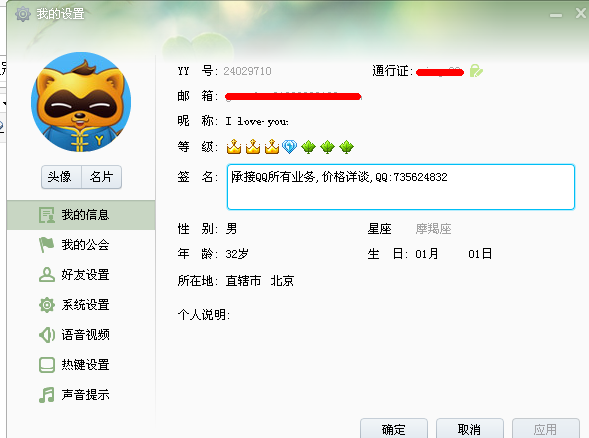589x438 pixels.
Task: Click the 头像 button
Action: click(x=61, y=177)
